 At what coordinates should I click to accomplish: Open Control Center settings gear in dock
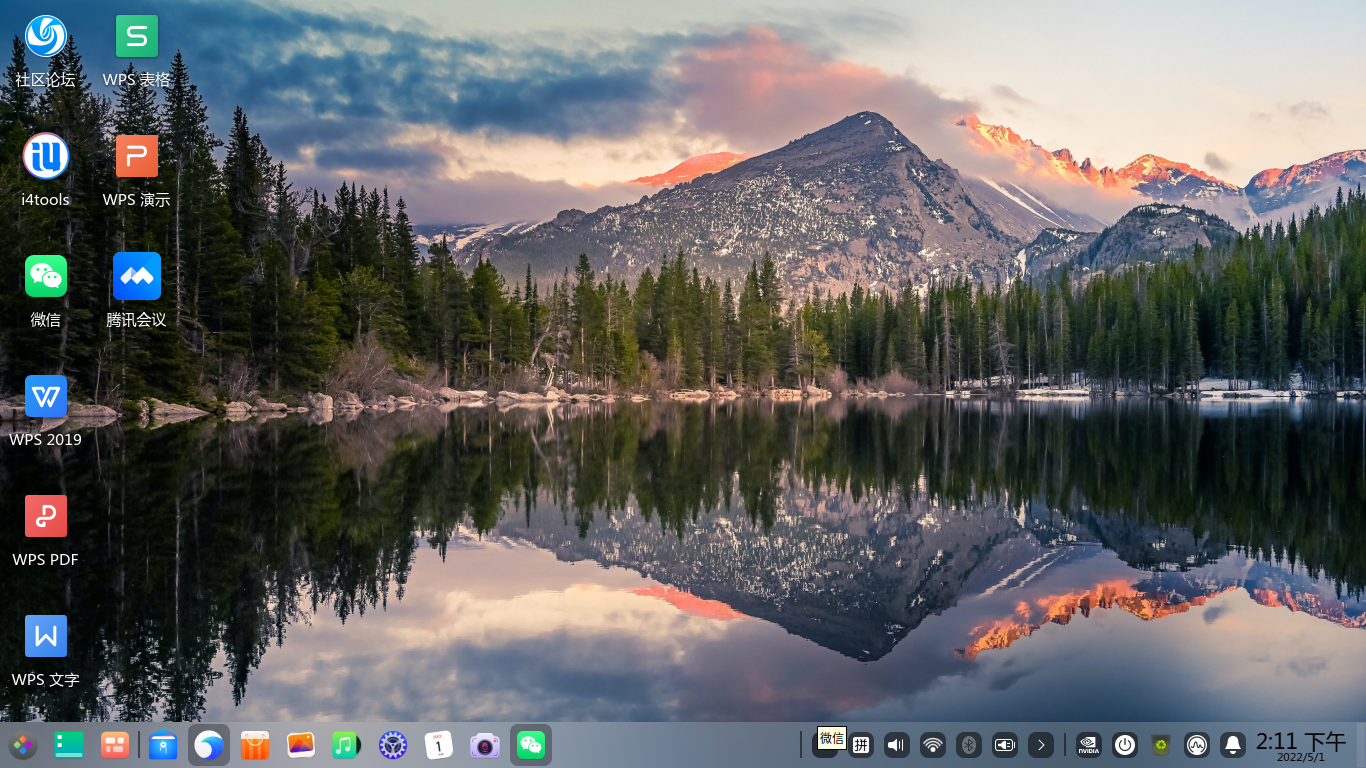(x=392, y=746)
